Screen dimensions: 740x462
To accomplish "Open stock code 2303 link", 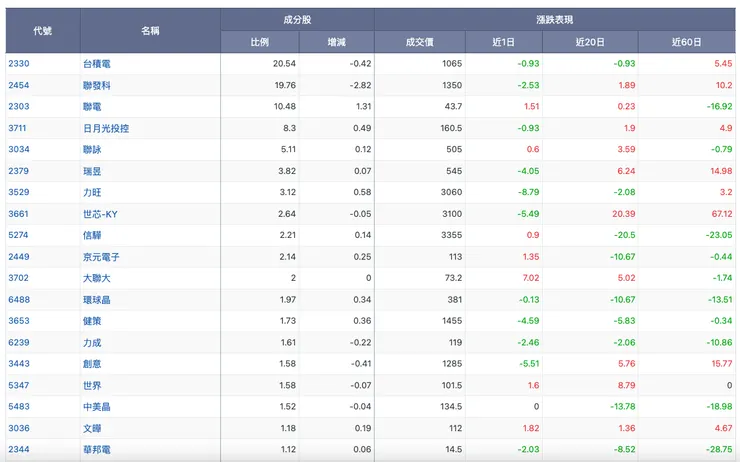I will pyautogui.click(x=19, y=107).
